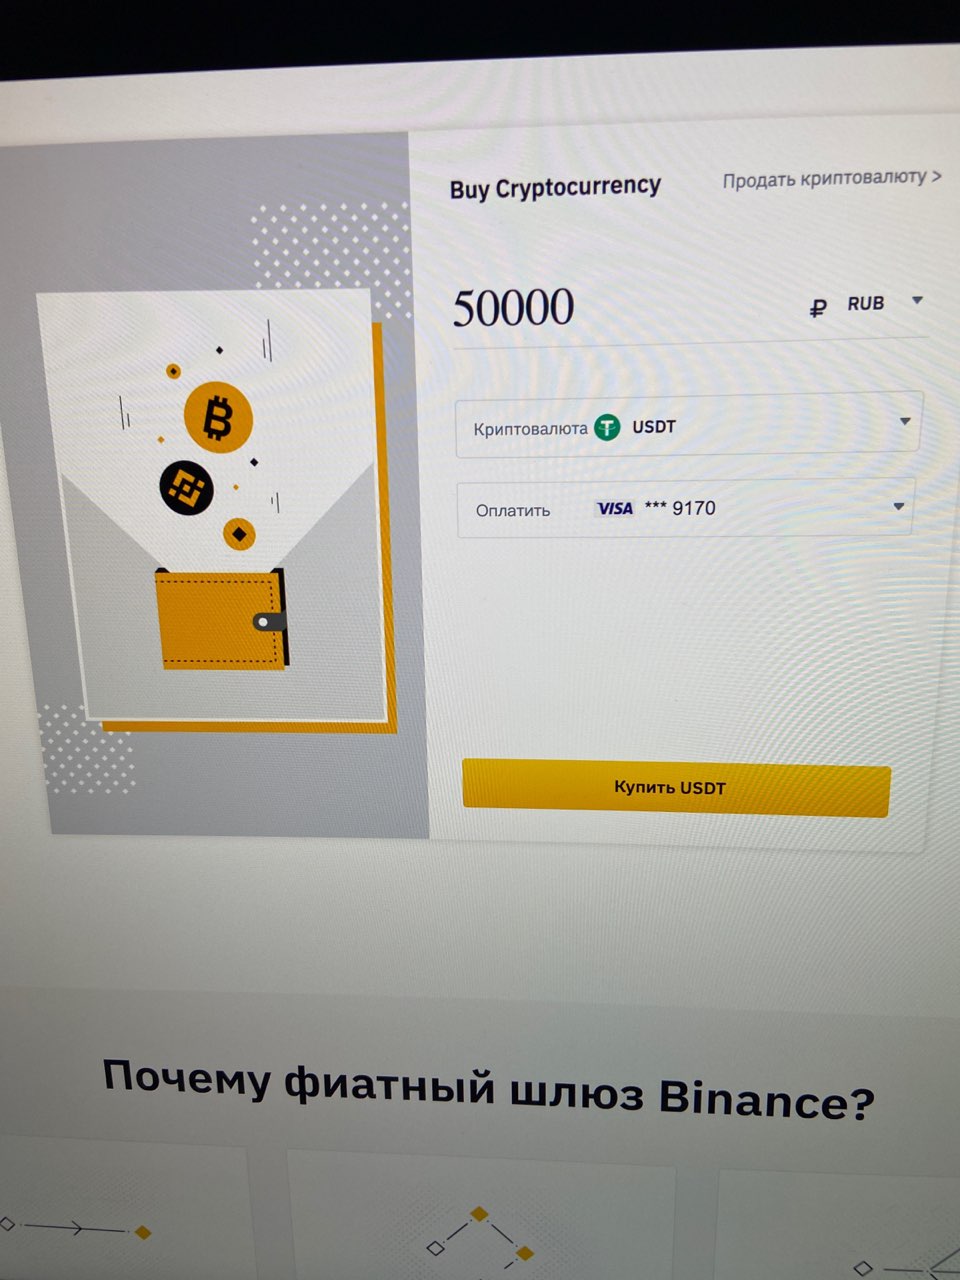The image size is (960, 1280).
Task: Open the Продать криптовалюту link
Action: click(x=832, y=179)
